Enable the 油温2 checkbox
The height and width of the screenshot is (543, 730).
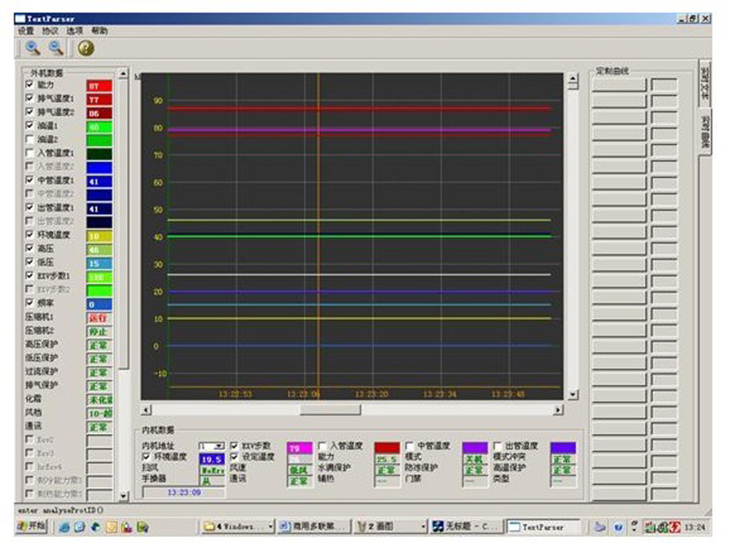pyautogui.click(x=29, y=140)
